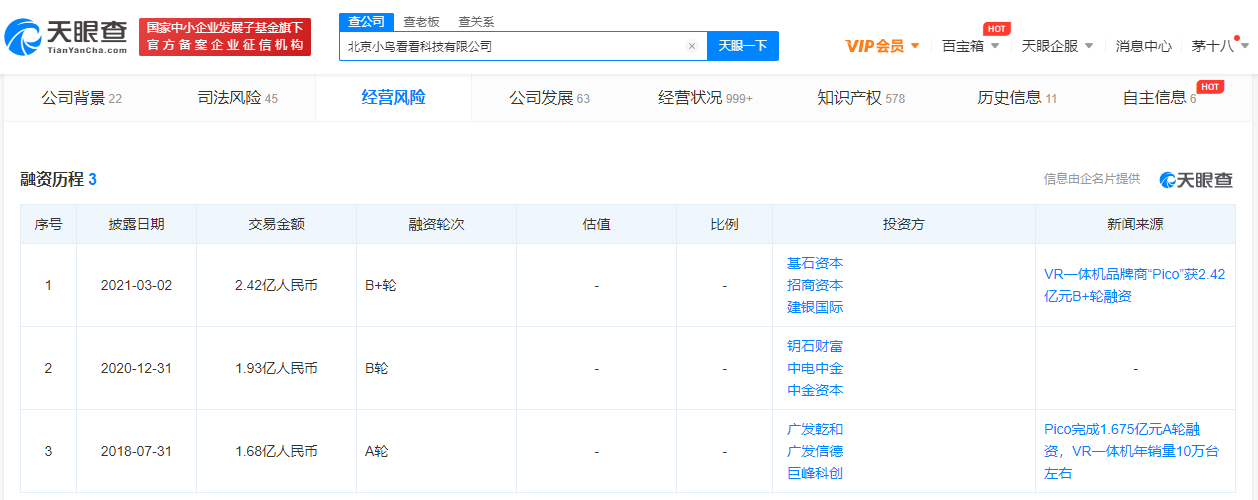The image size is (1258, 500).
Task: Select the 查公司 search tab
Action: pos(365,21)
